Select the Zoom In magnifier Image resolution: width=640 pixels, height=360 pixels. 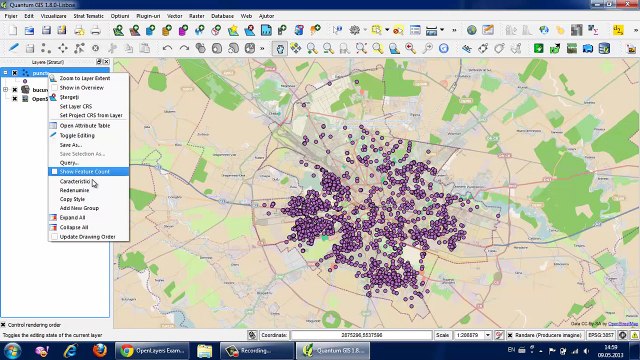pos(312,48)
